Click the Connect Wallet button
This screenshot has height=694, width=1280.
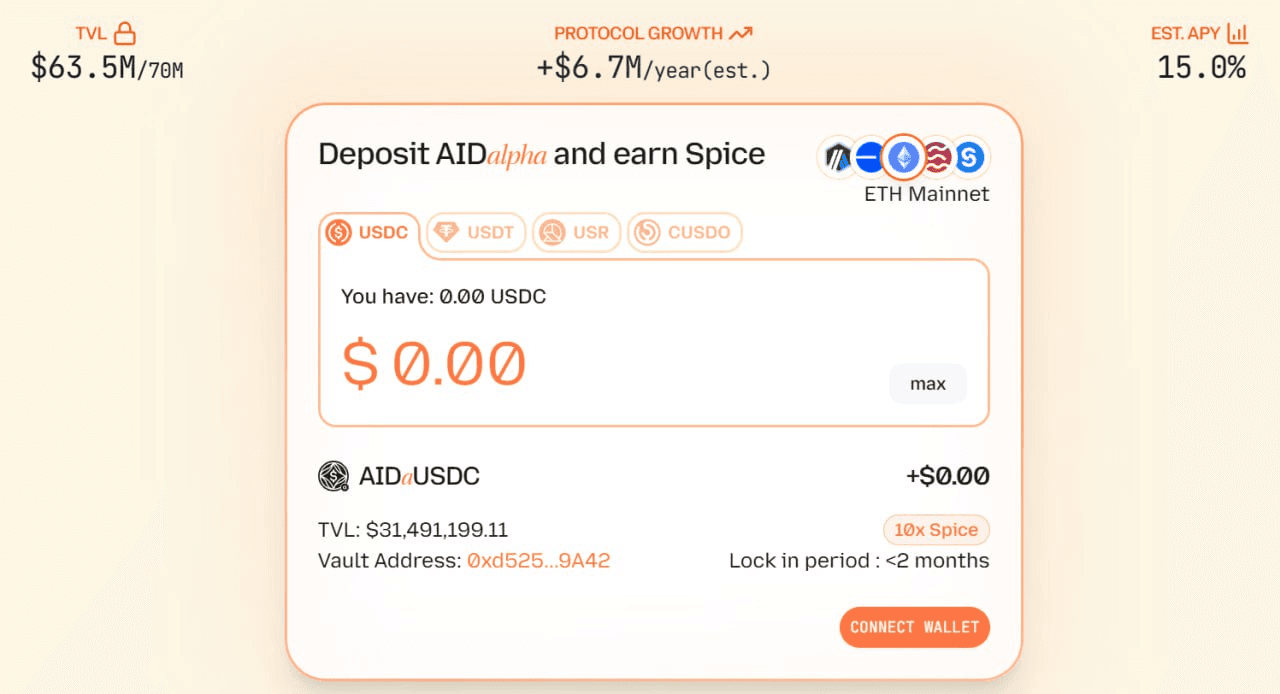coord(915,627)
